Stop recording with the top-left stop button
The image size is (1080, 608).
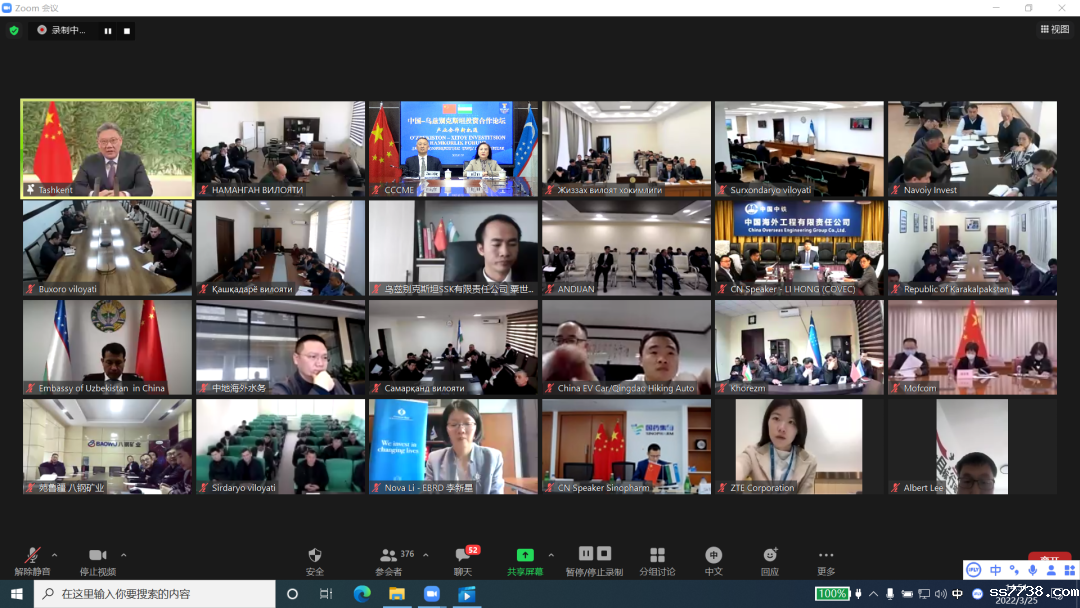(x=127, y=30)
